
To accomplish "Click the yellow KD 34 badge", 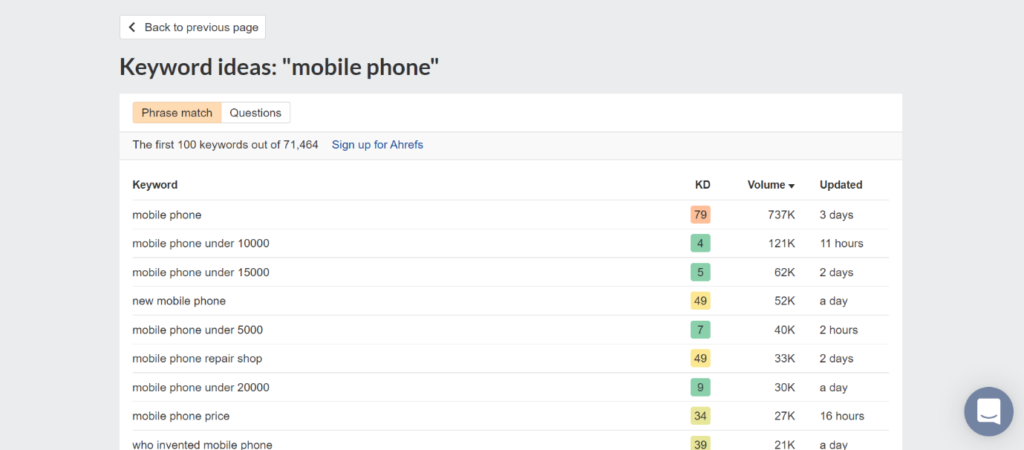I will coord(700,416).
